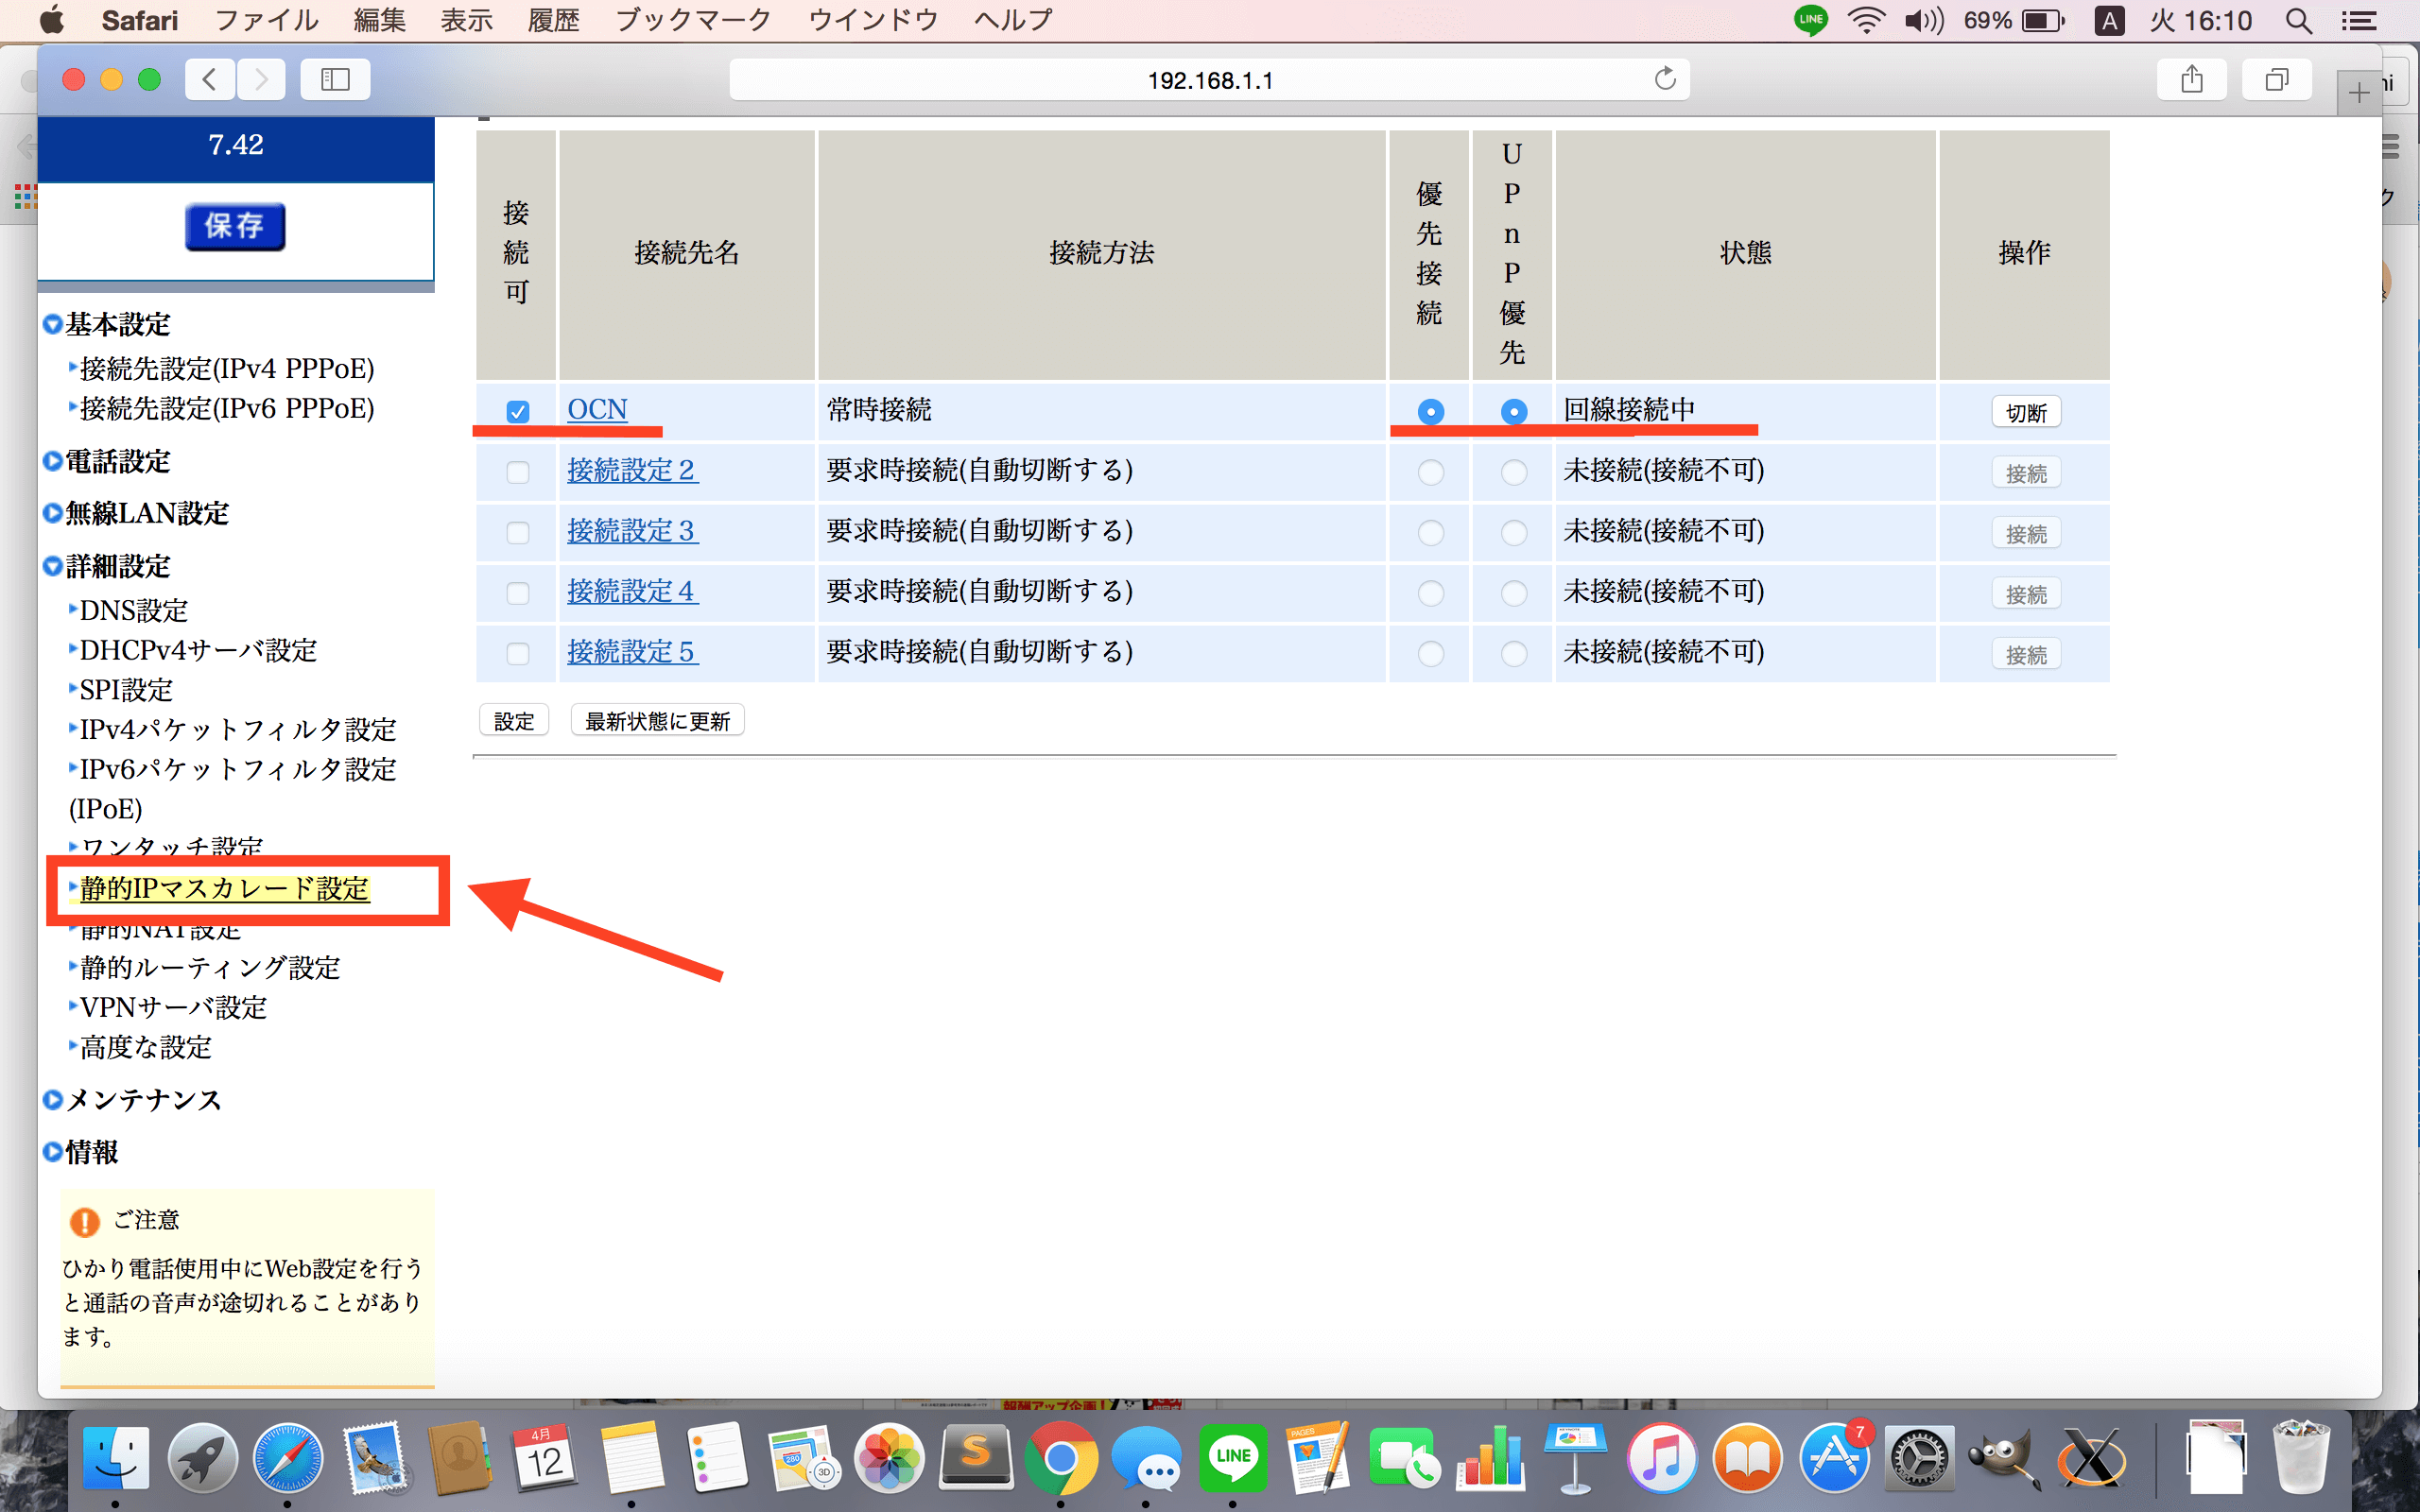This screenshot has height=1512, width=2420.
Task: Click the 最新状態に更新 button
Action: click(x=657, y=719)
